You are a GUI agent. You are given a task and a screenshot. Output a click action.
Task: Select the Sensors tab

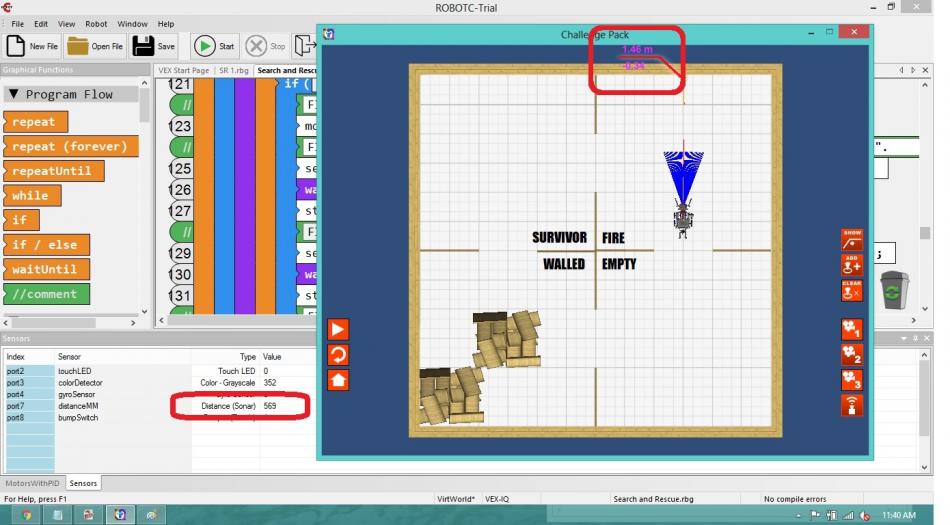[x=83, y=483]
